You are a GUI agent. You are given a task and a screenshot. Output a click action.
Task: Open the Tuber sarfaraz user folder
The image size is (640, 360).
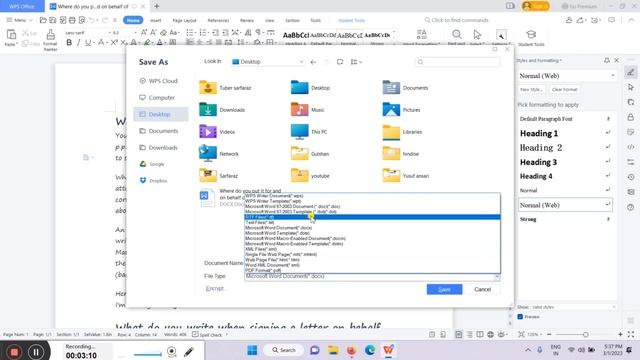click(x=224, y=88)
